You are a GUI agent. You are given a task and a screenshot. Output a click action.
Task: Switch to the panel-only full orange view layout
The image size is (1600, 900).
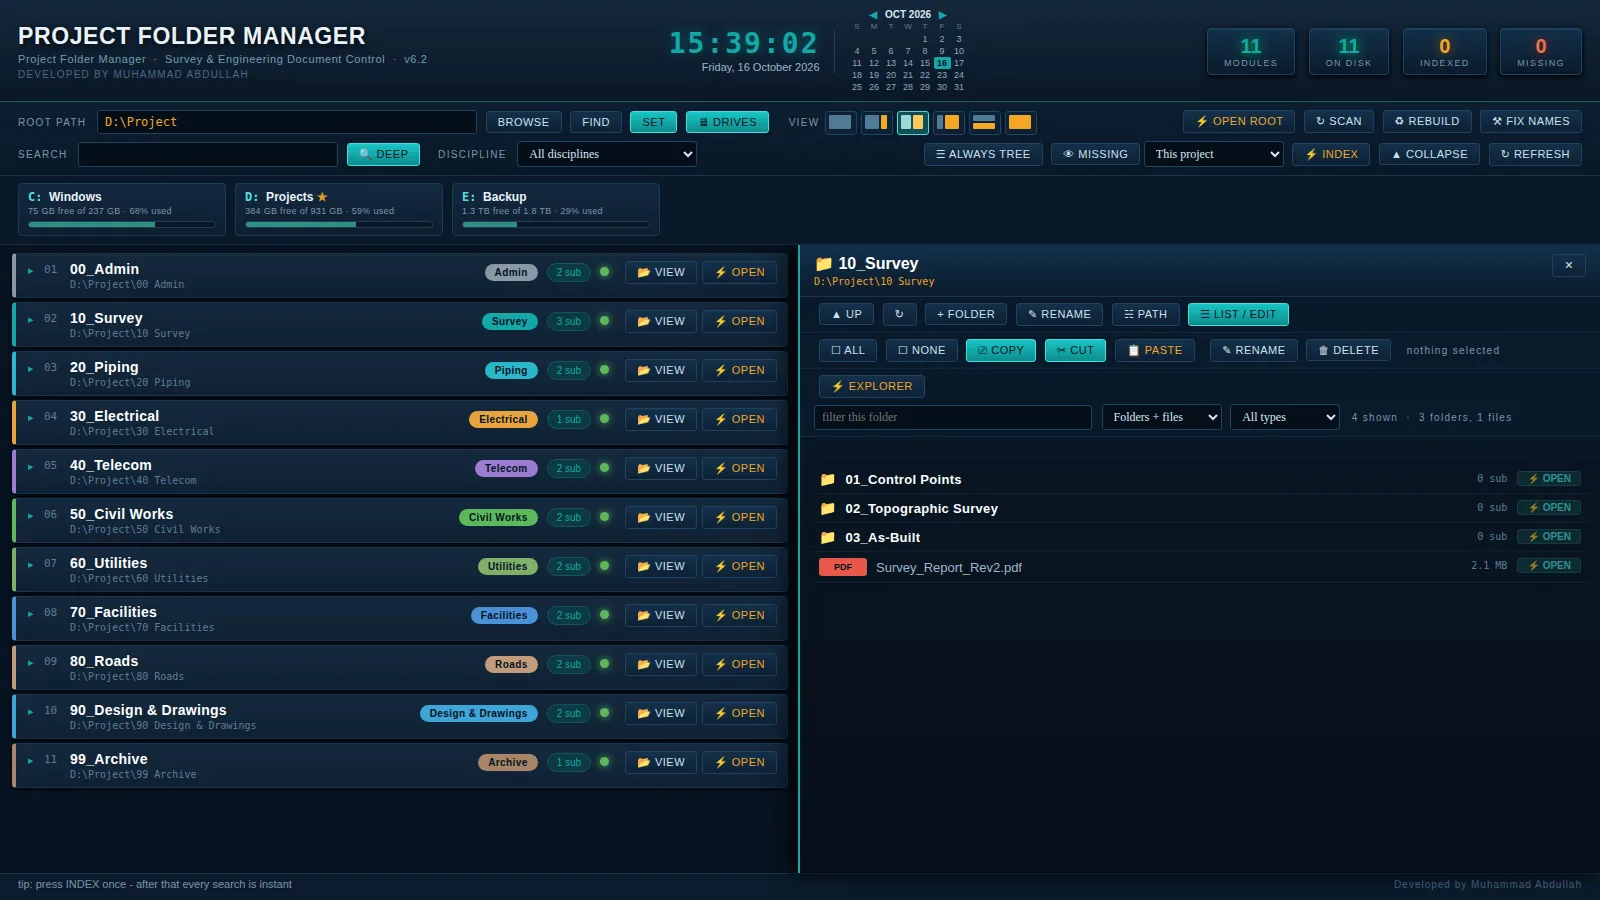pos(1020,122)
